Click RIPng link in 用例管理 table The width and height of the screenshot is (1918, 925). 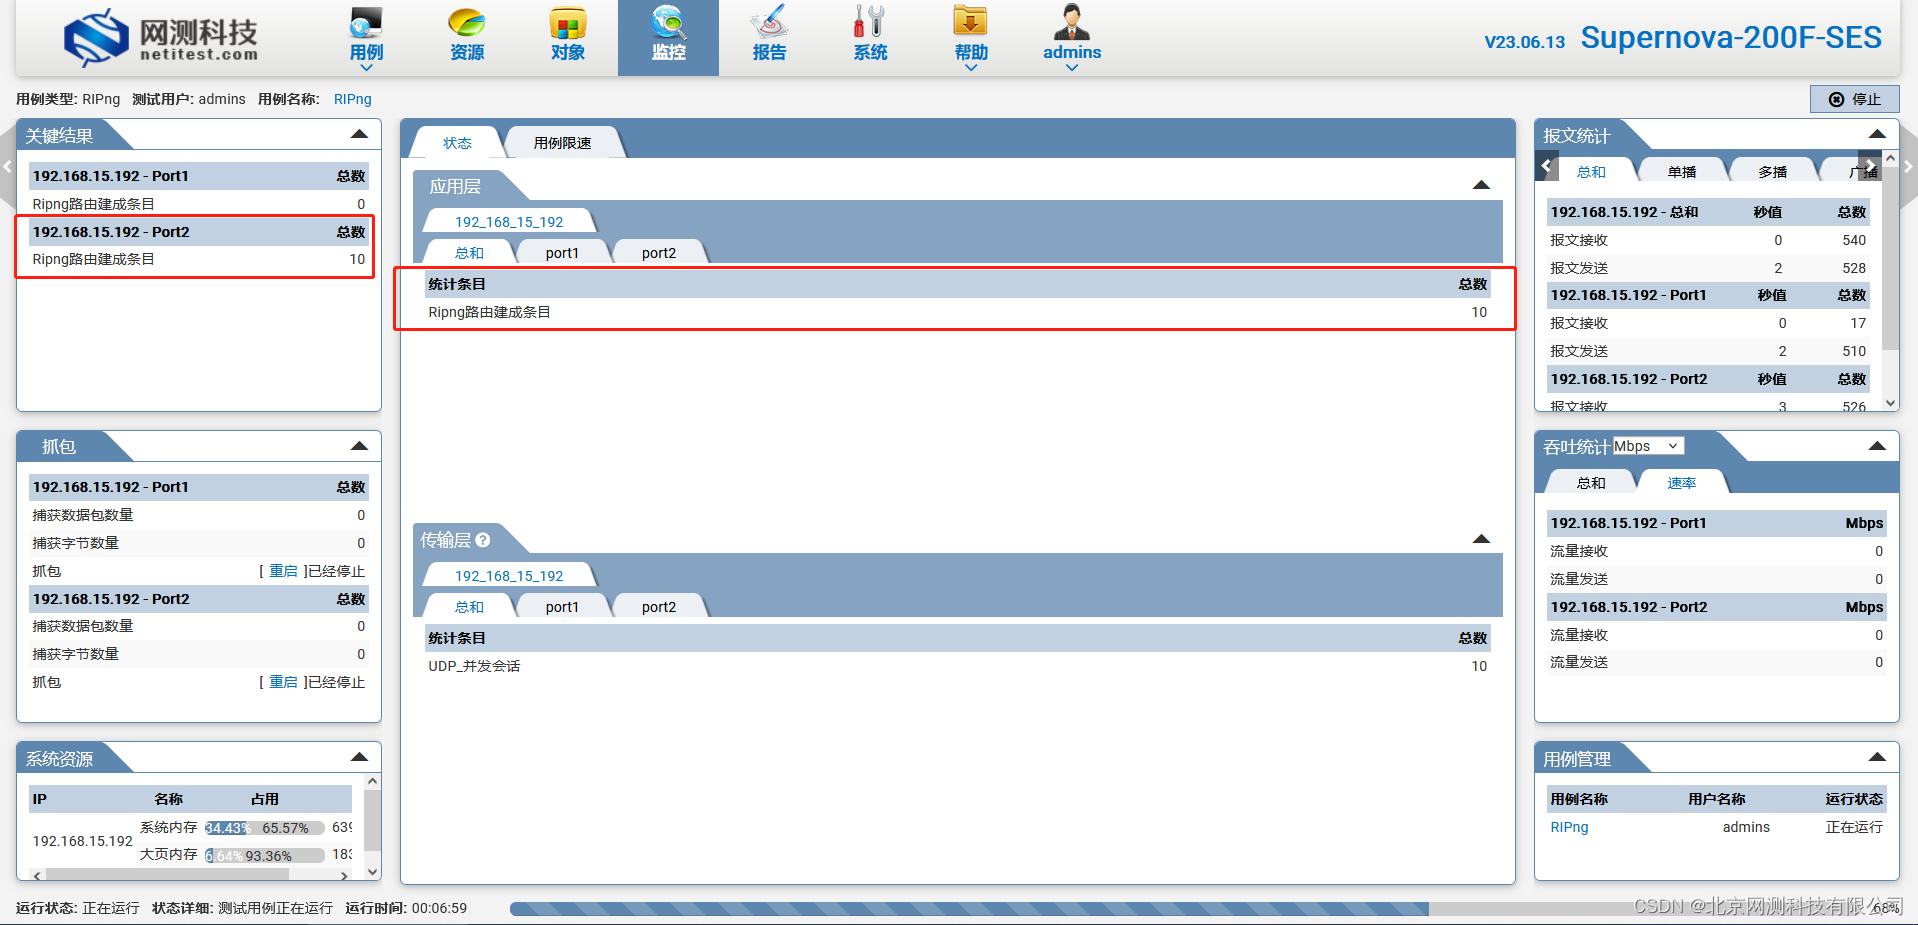pos(1569,827)
